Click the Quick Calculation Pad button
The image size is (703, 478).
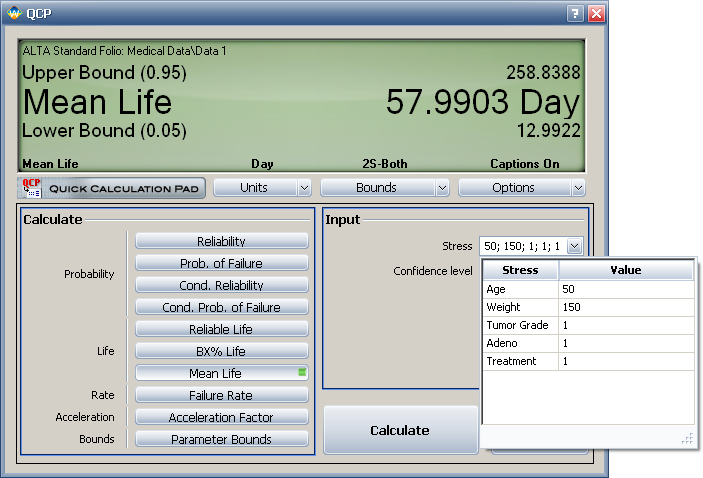coord(112,188)
